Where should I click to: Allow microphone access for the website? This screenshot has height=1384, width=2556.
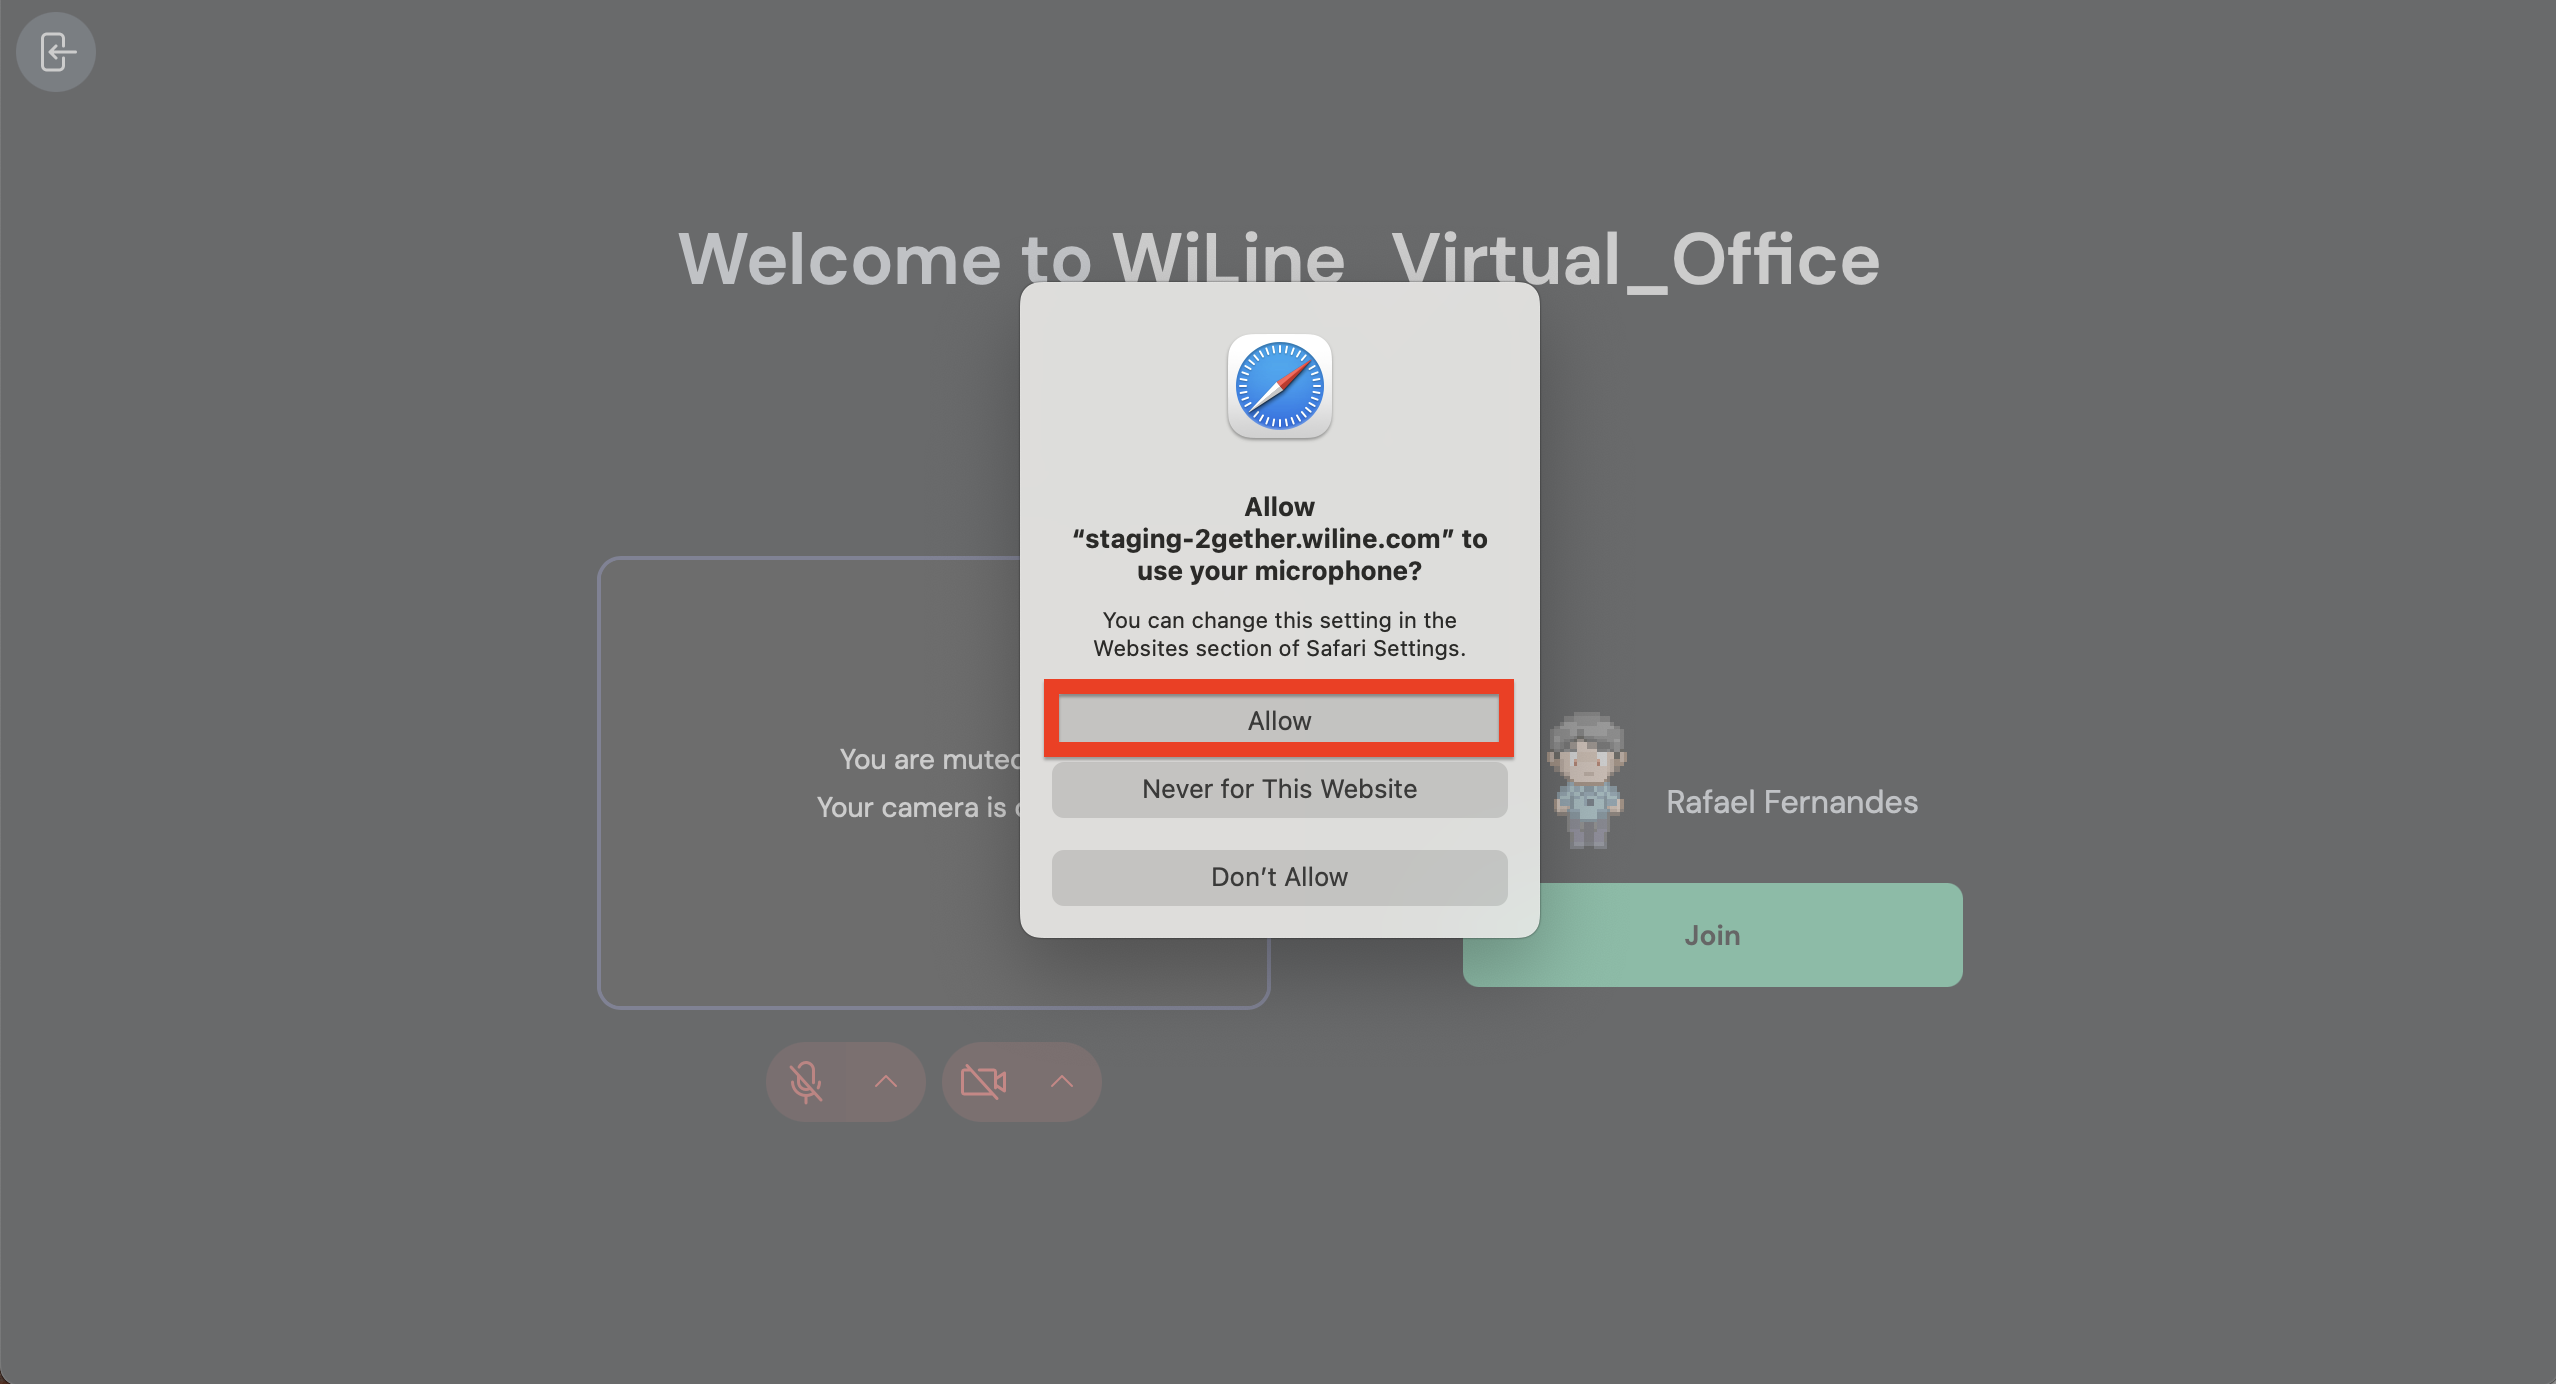1279,720
